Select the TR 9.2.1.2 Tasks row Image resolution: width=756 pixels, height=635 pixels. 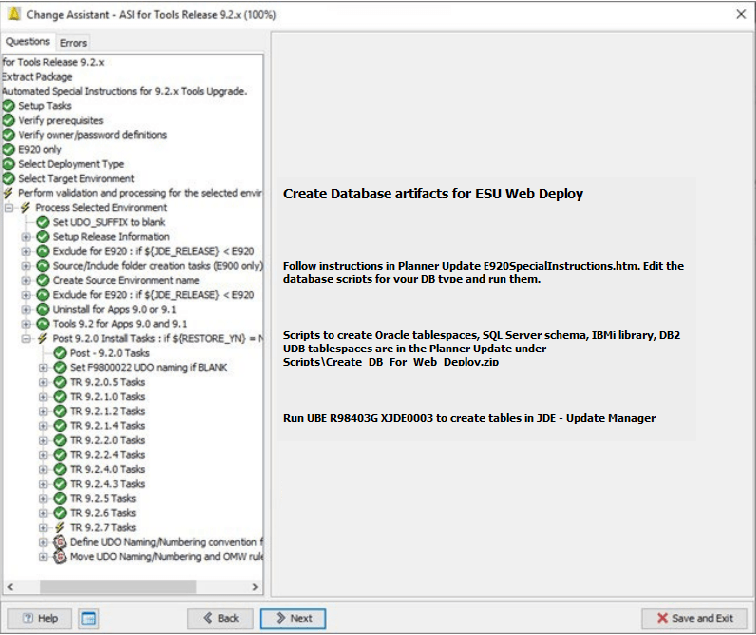108,411
